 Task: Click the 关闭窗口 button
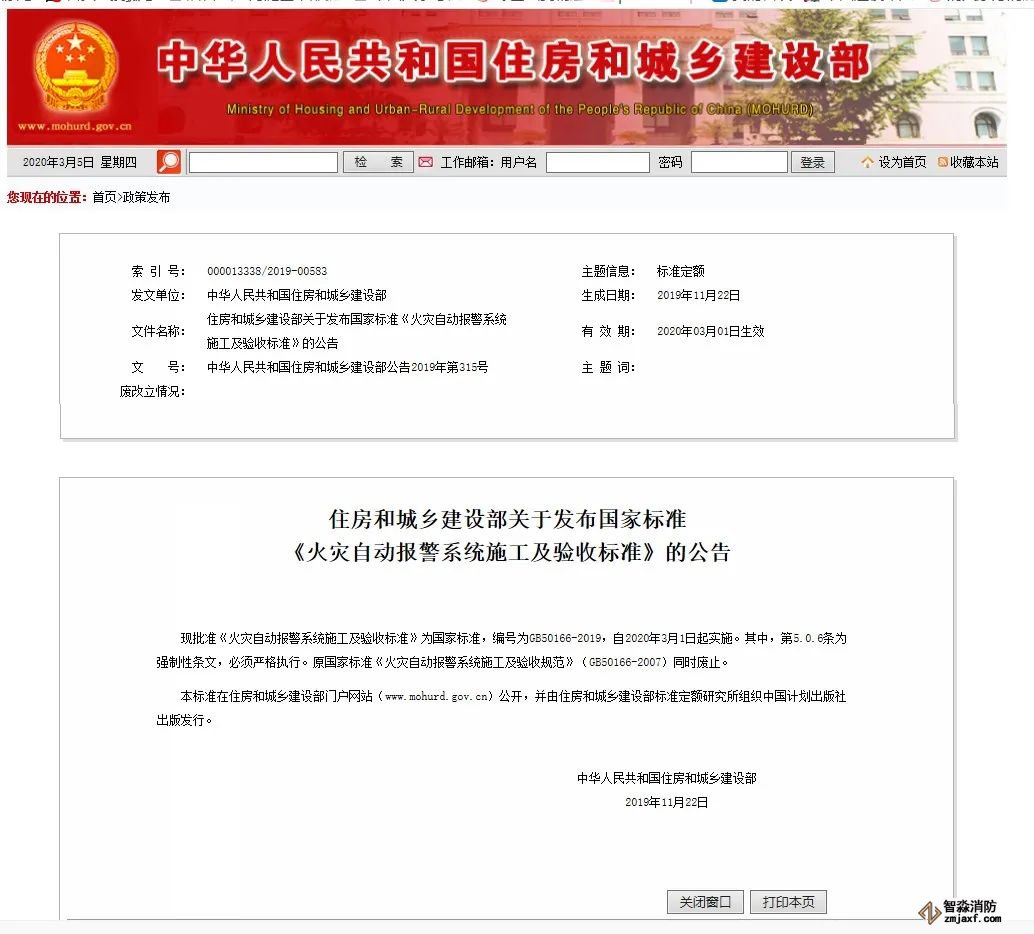tap(705, 902)
